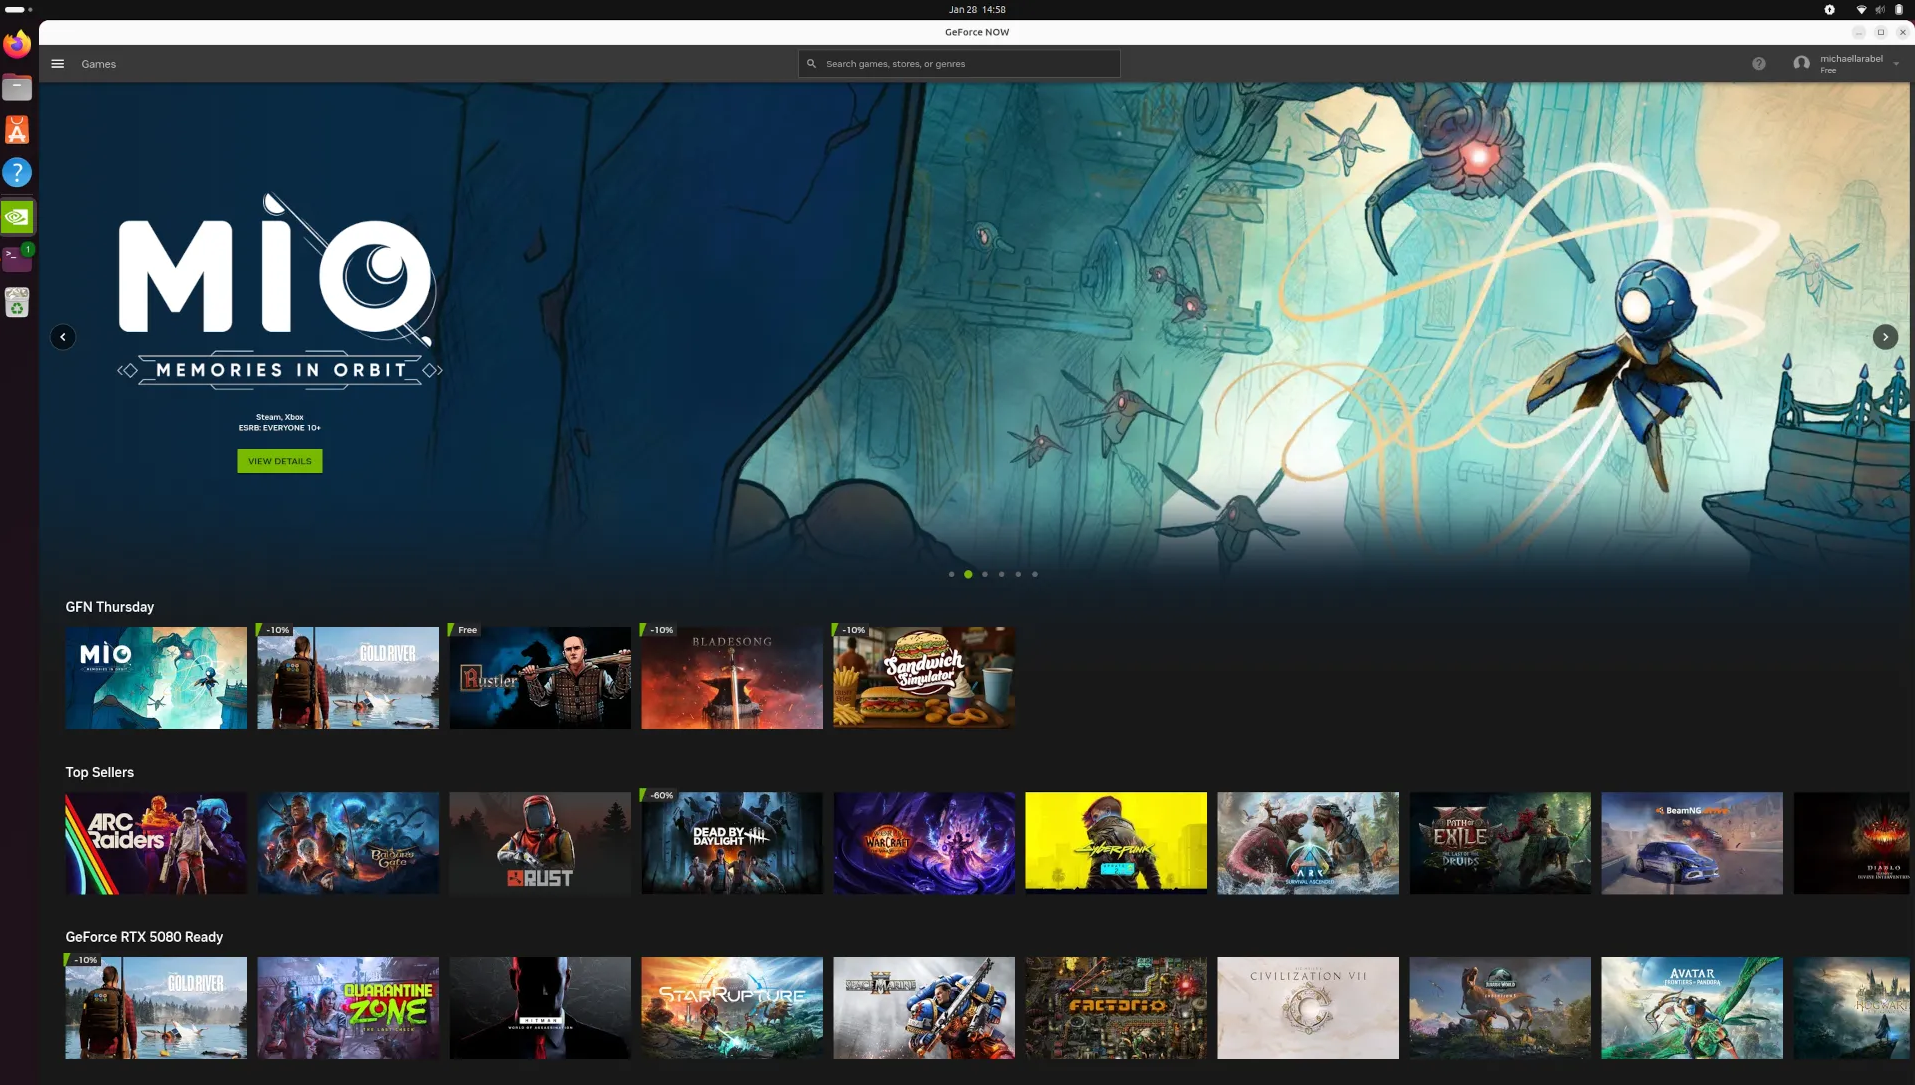Open the Trash from the dock
1915x1085 pixels.
[x=17, y=302]
